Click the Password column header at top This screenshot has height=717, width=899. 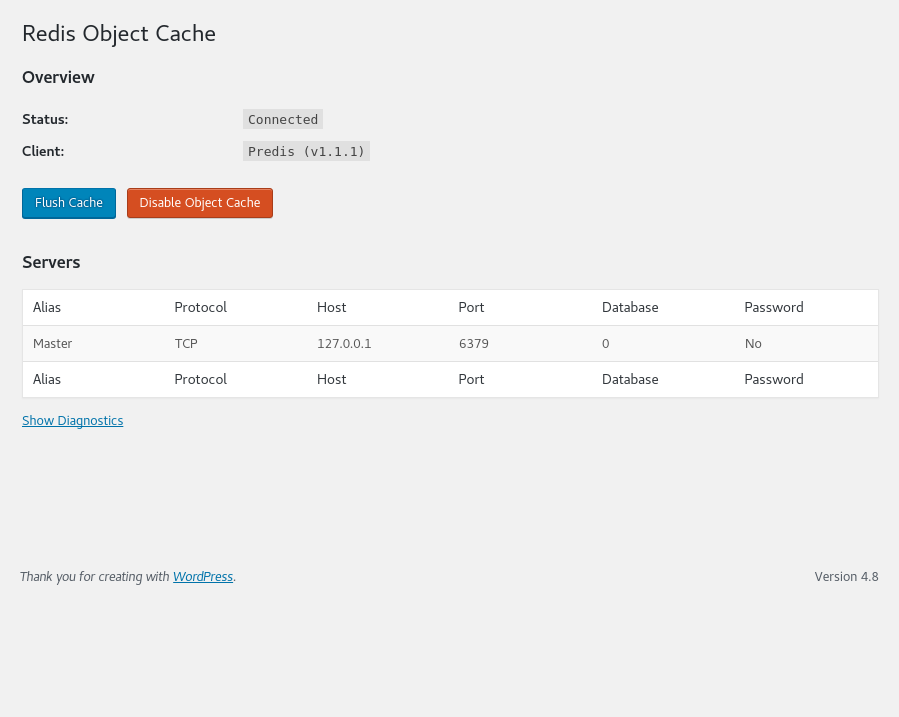(774, 307)
